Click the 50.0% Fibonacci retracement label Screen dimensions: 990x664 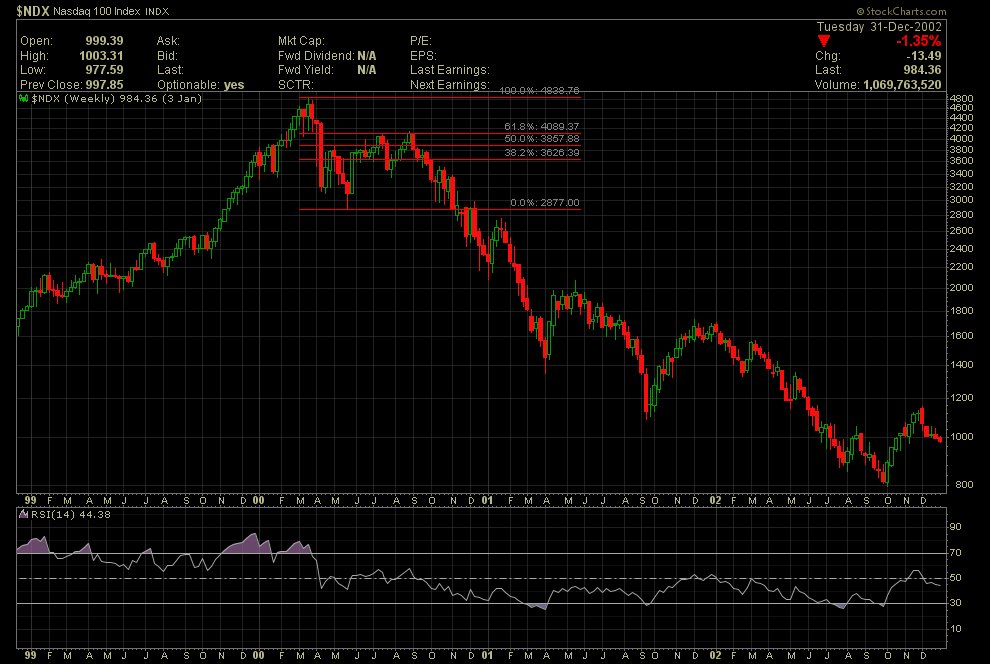coord(541,138)
